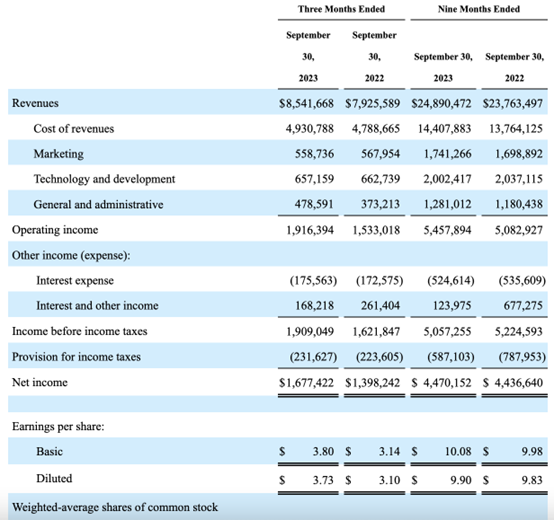The width and height of the screenshot is (554, 520).
Task: Click the Earnings per share heading
Action: pyautogui.click(x=58, y=426)
